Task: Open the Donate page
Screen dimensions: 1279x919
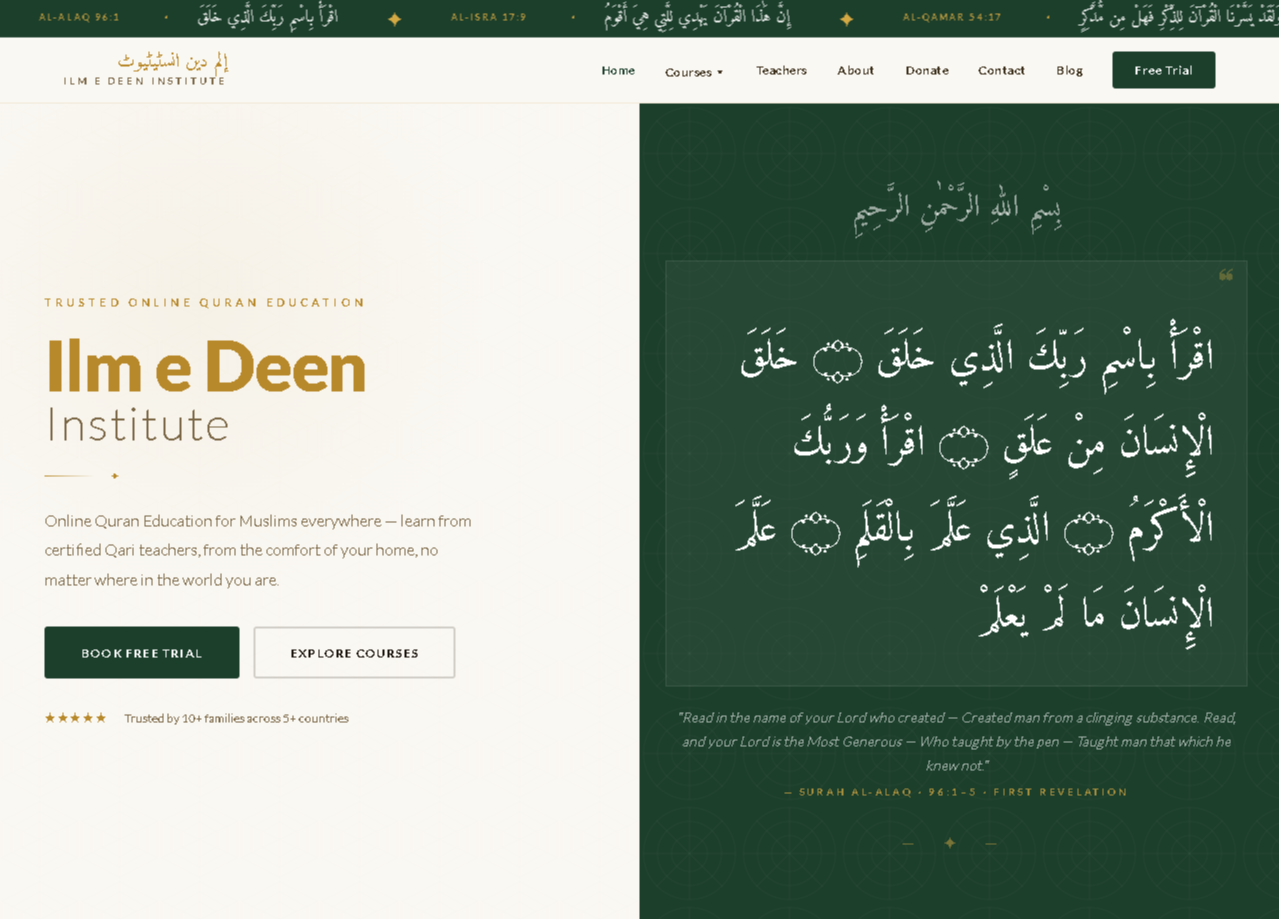Action: tap(927, 70)
